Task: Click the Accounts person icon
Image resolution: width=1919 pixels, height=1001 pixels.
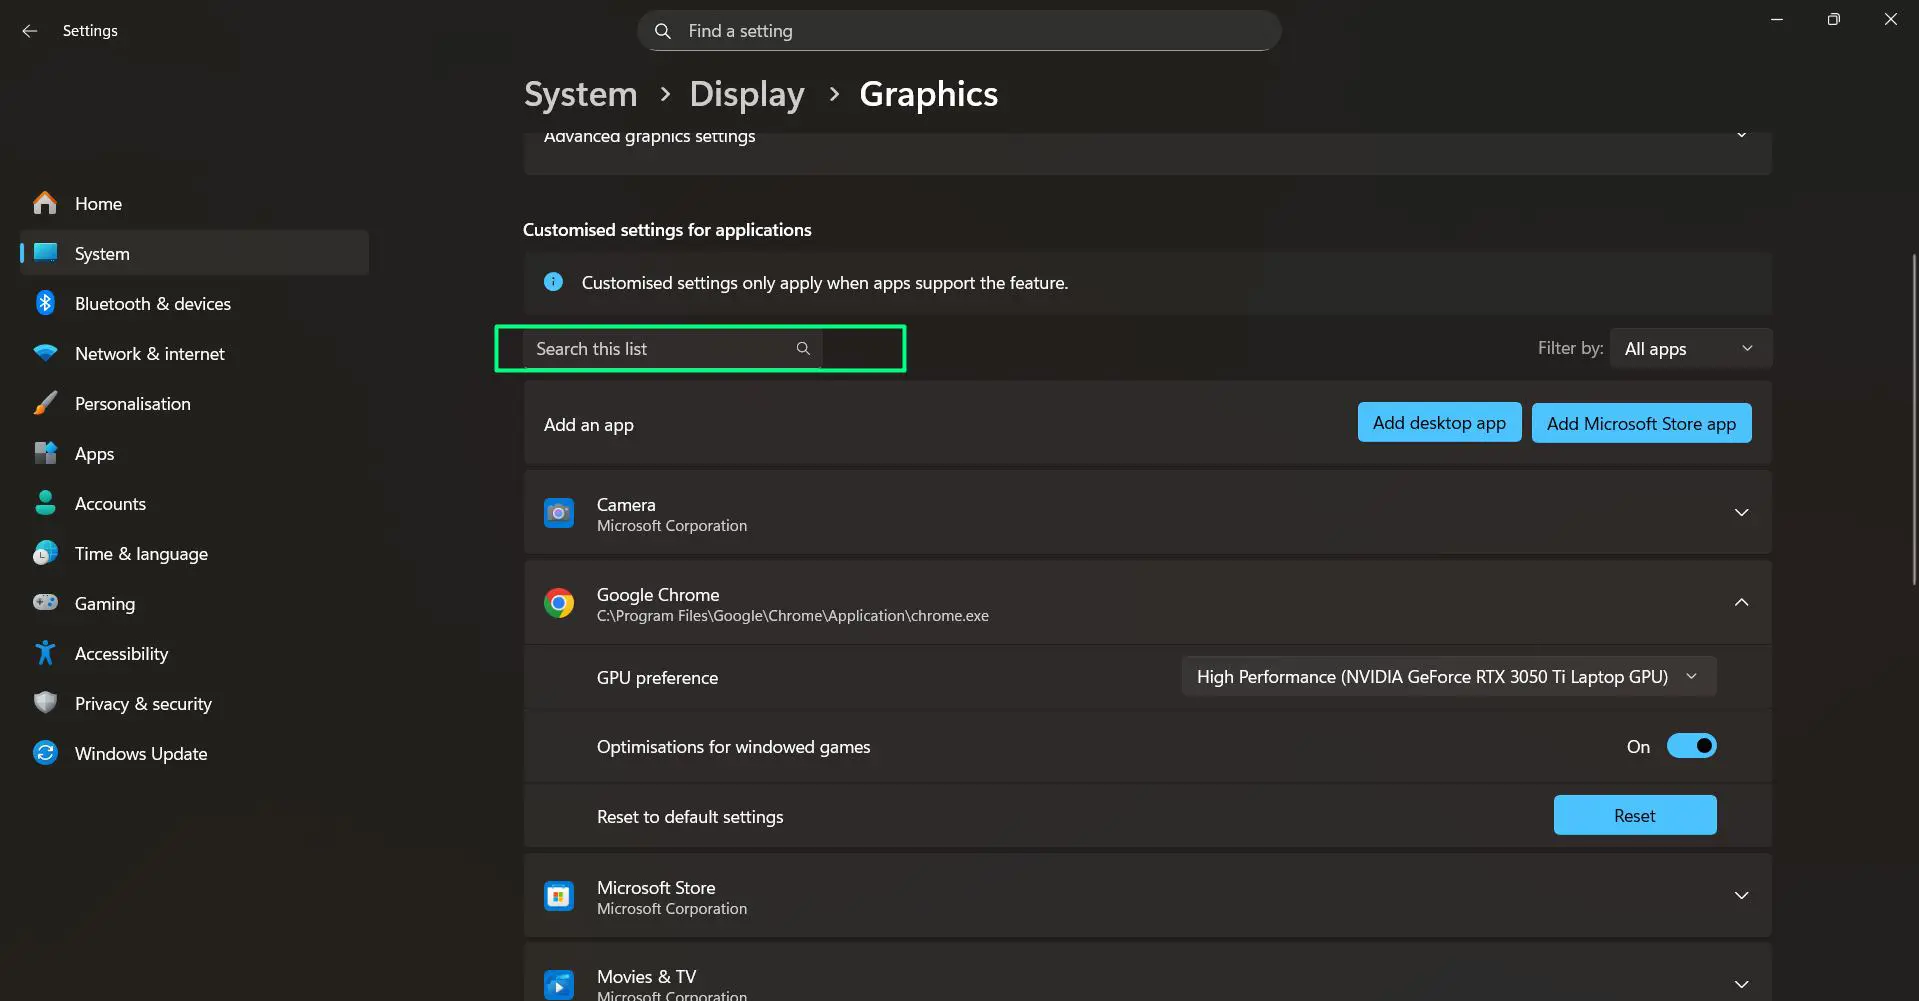Action: 45,503
